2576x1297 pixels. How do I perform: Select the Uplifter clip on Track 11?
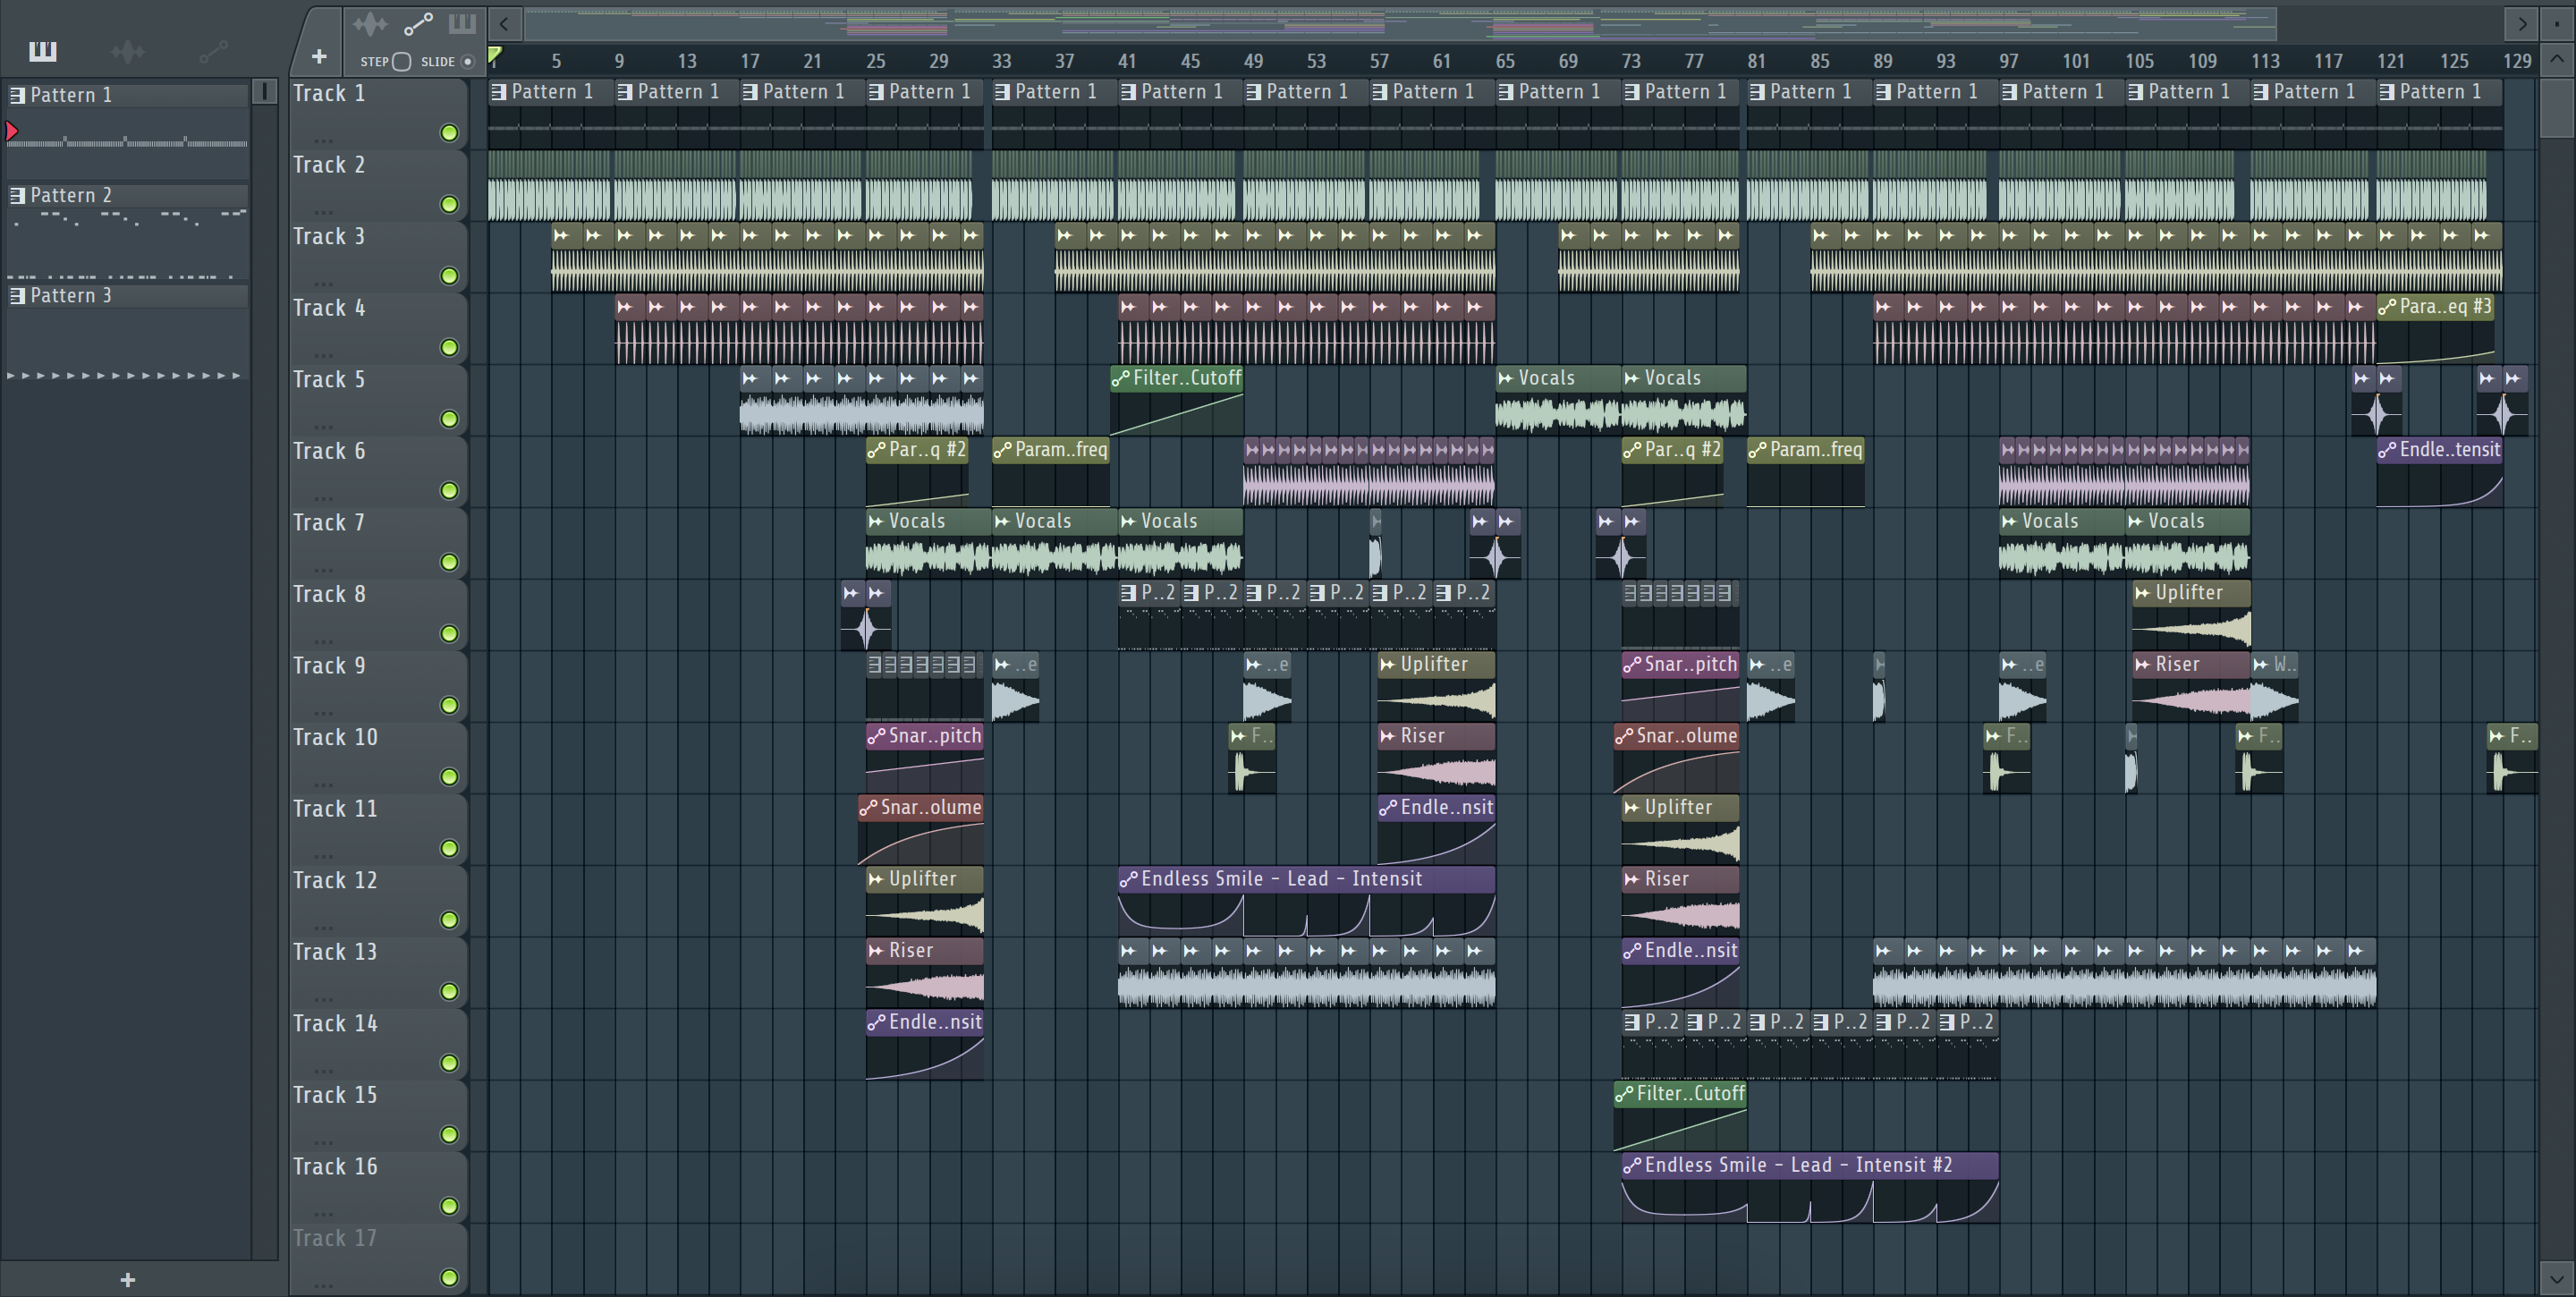pos(1680,829)
